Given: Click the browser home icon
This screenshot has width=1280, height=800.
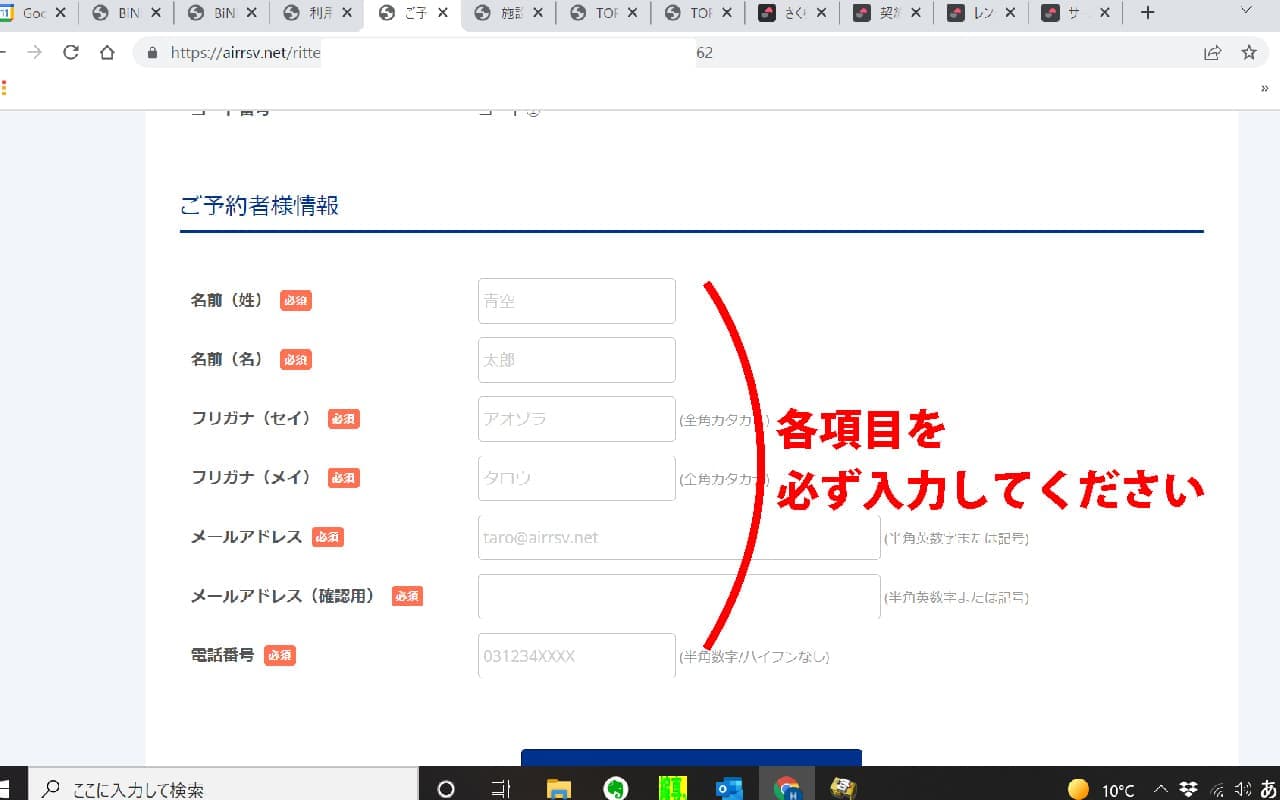Looking at the screenshot, I should [x=107, y=53].
